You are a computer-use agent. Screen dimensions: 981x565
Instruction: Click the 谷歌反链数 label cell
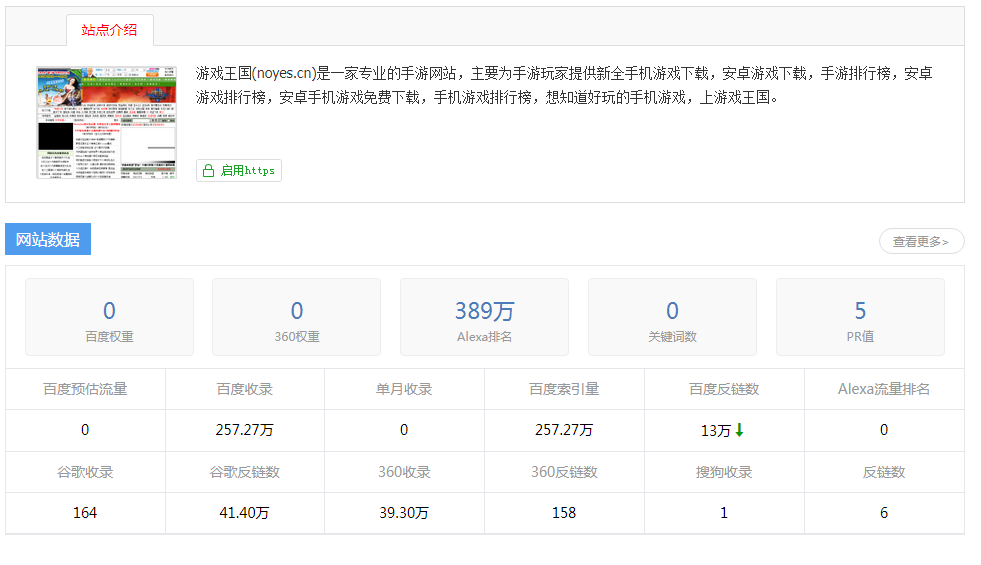pyautogui.click(x=245, y=472)
